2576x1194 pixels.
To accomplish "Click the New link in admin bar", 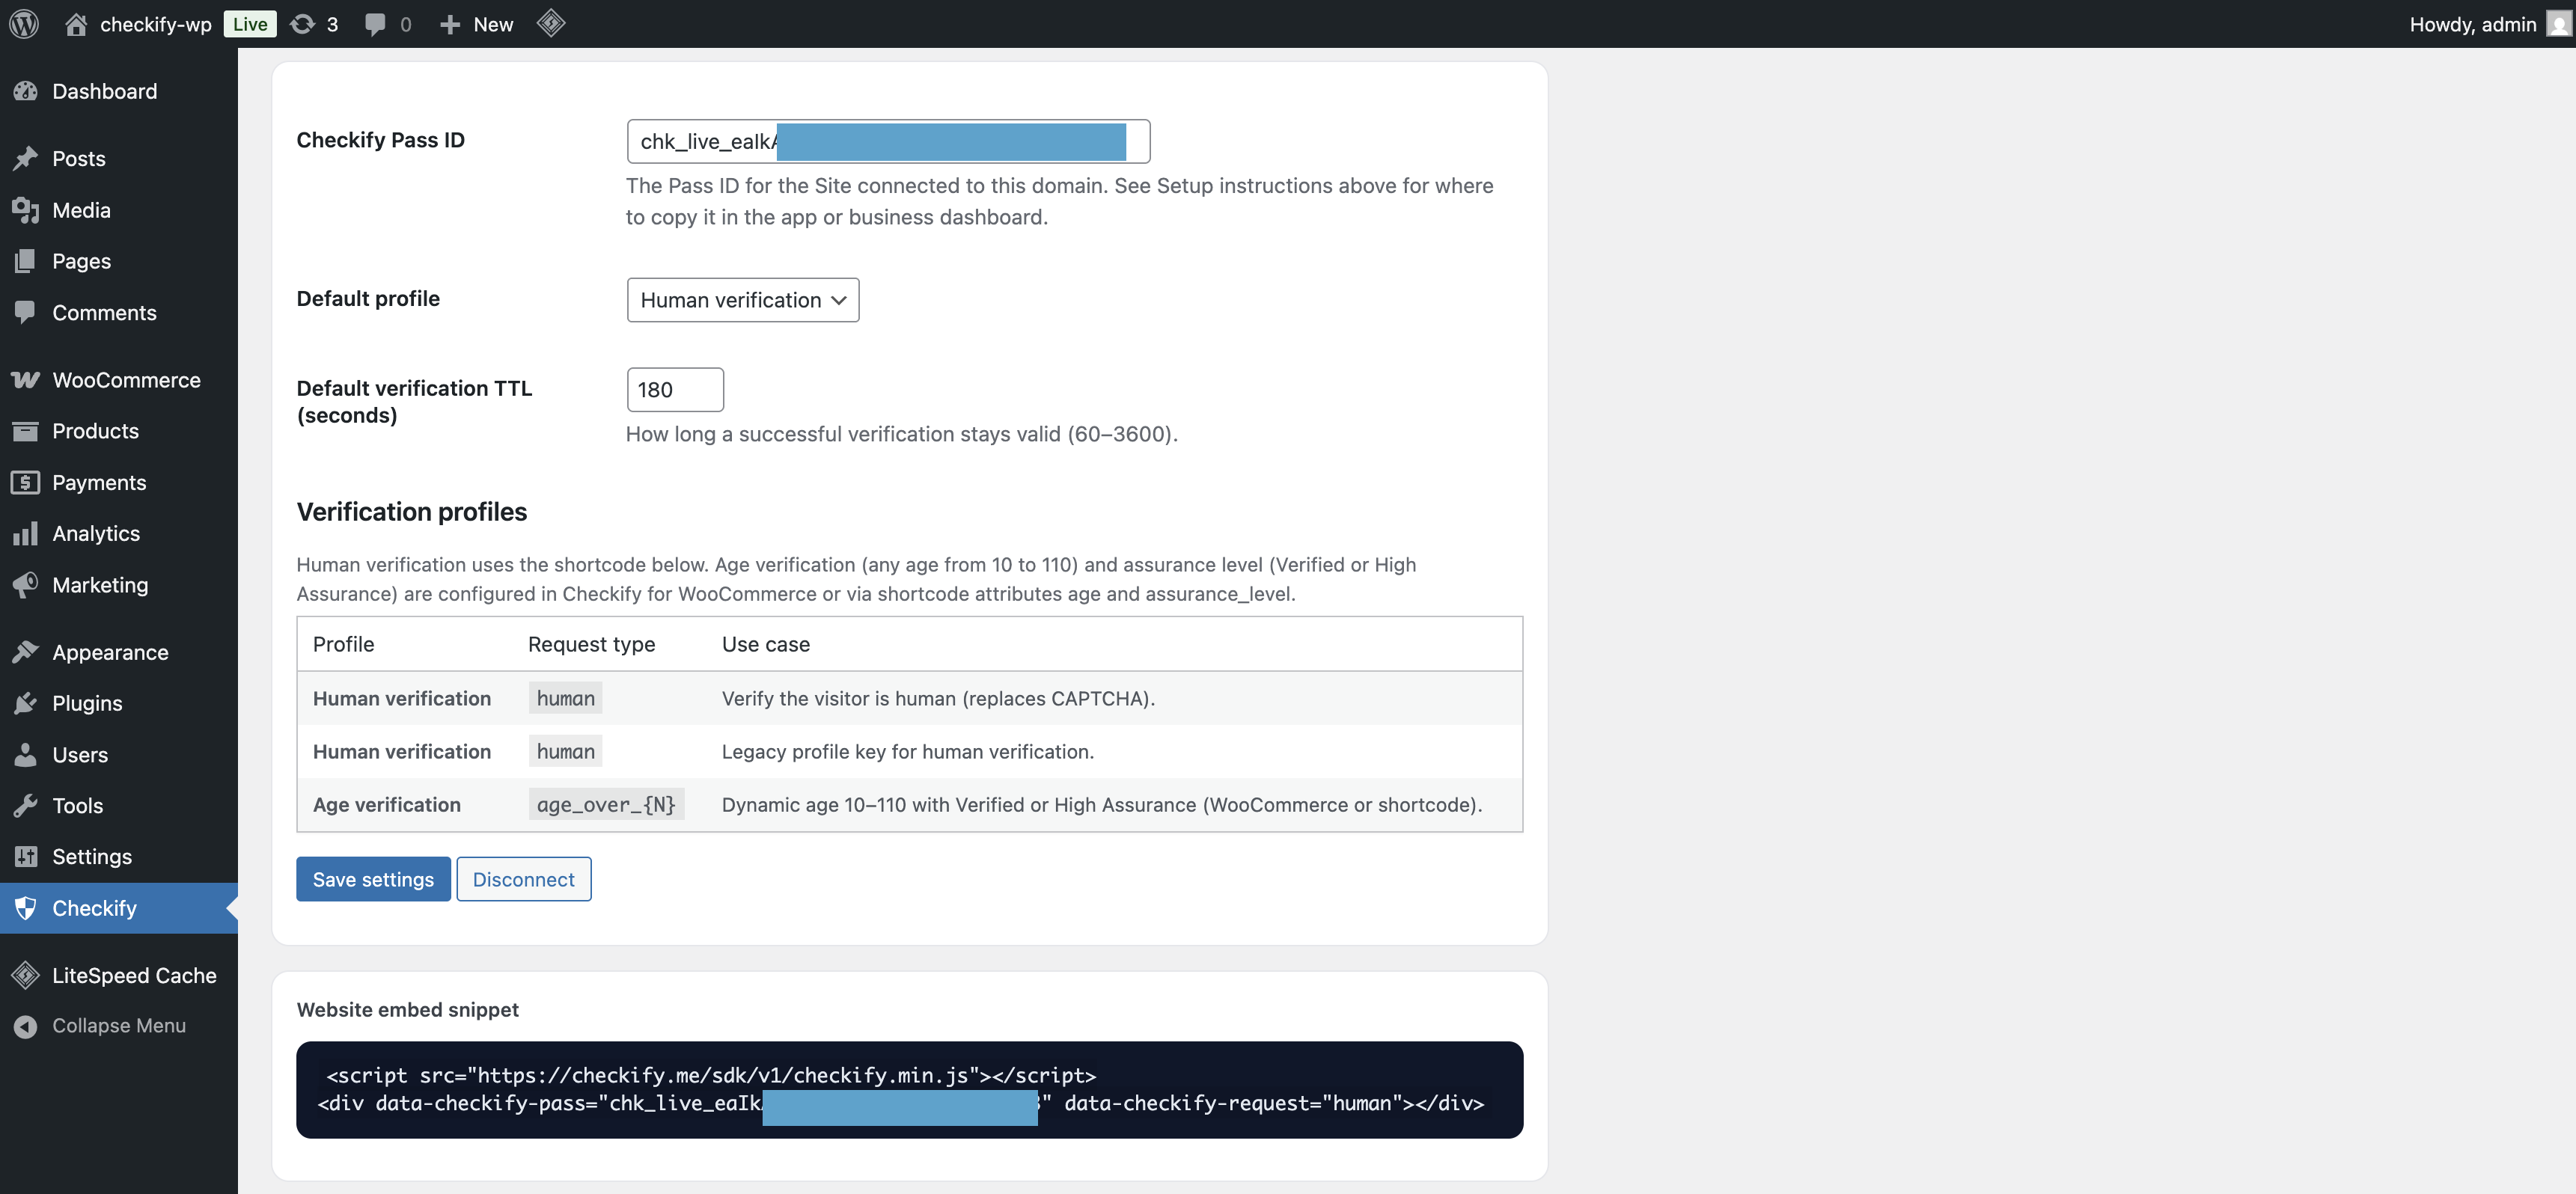I will point(493,24).
